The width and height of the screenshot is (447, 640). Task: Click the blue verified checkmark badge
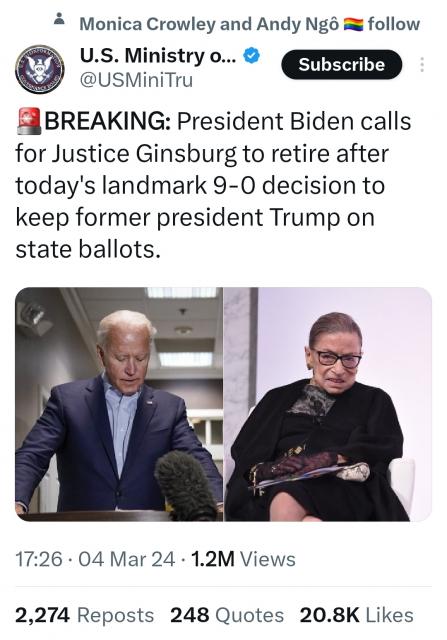click(x=251, y=56)
